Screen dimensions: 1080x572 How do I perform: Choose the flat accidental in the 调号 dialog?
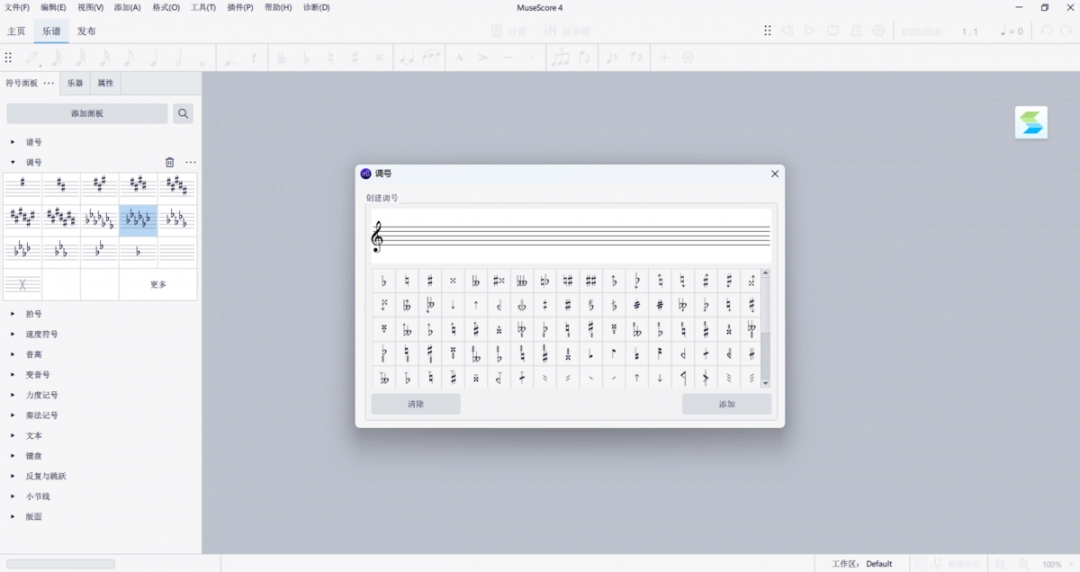[384, 281]
